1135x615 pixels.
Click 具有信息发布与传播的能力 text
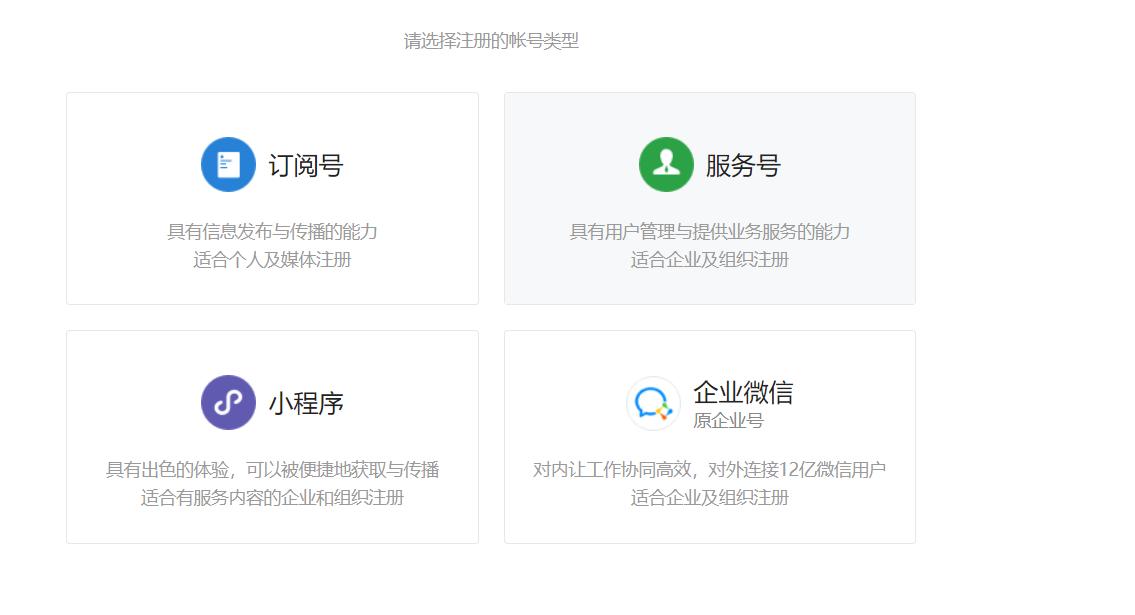pos(271,230)
